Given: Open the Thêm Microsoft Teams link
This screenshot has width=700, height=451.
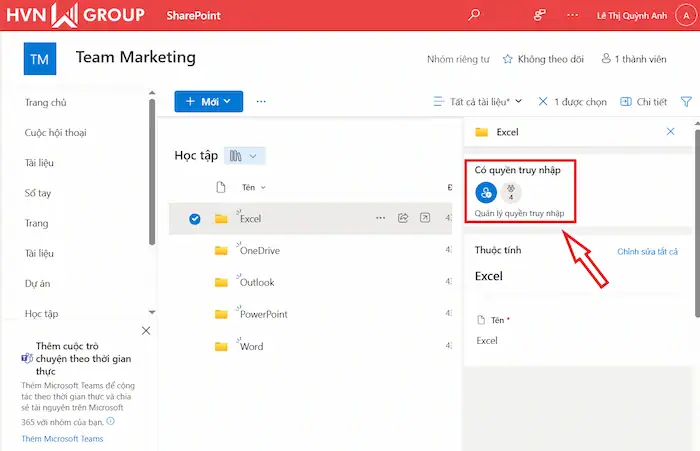Looking at the screenshot, I should [62, 439].
